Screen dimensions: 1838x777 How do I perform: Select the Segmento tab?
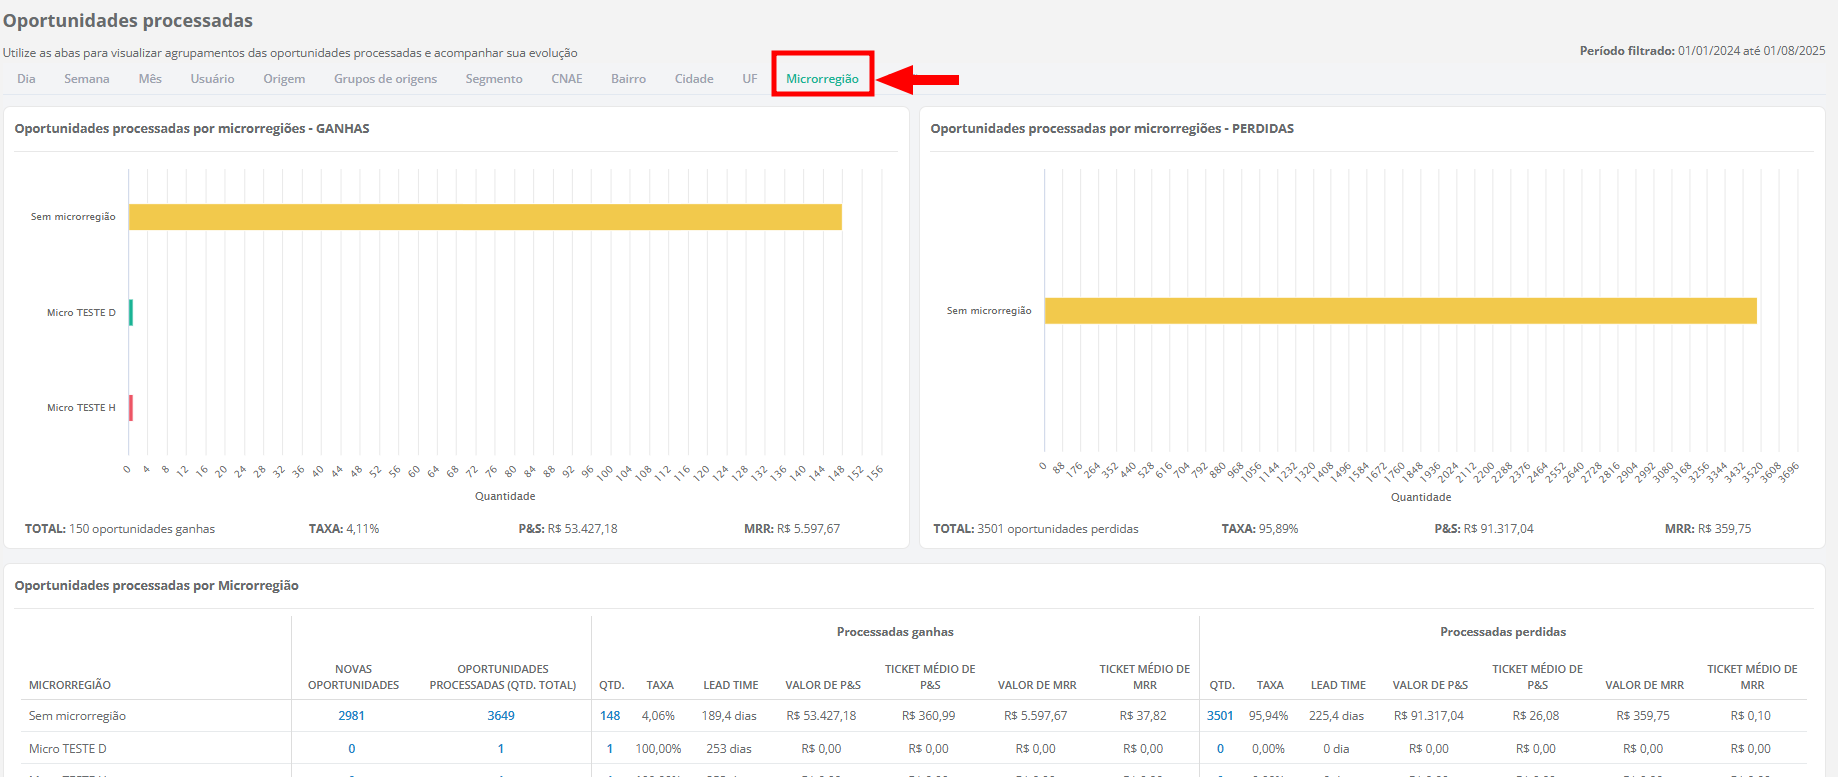pos(494,79)
